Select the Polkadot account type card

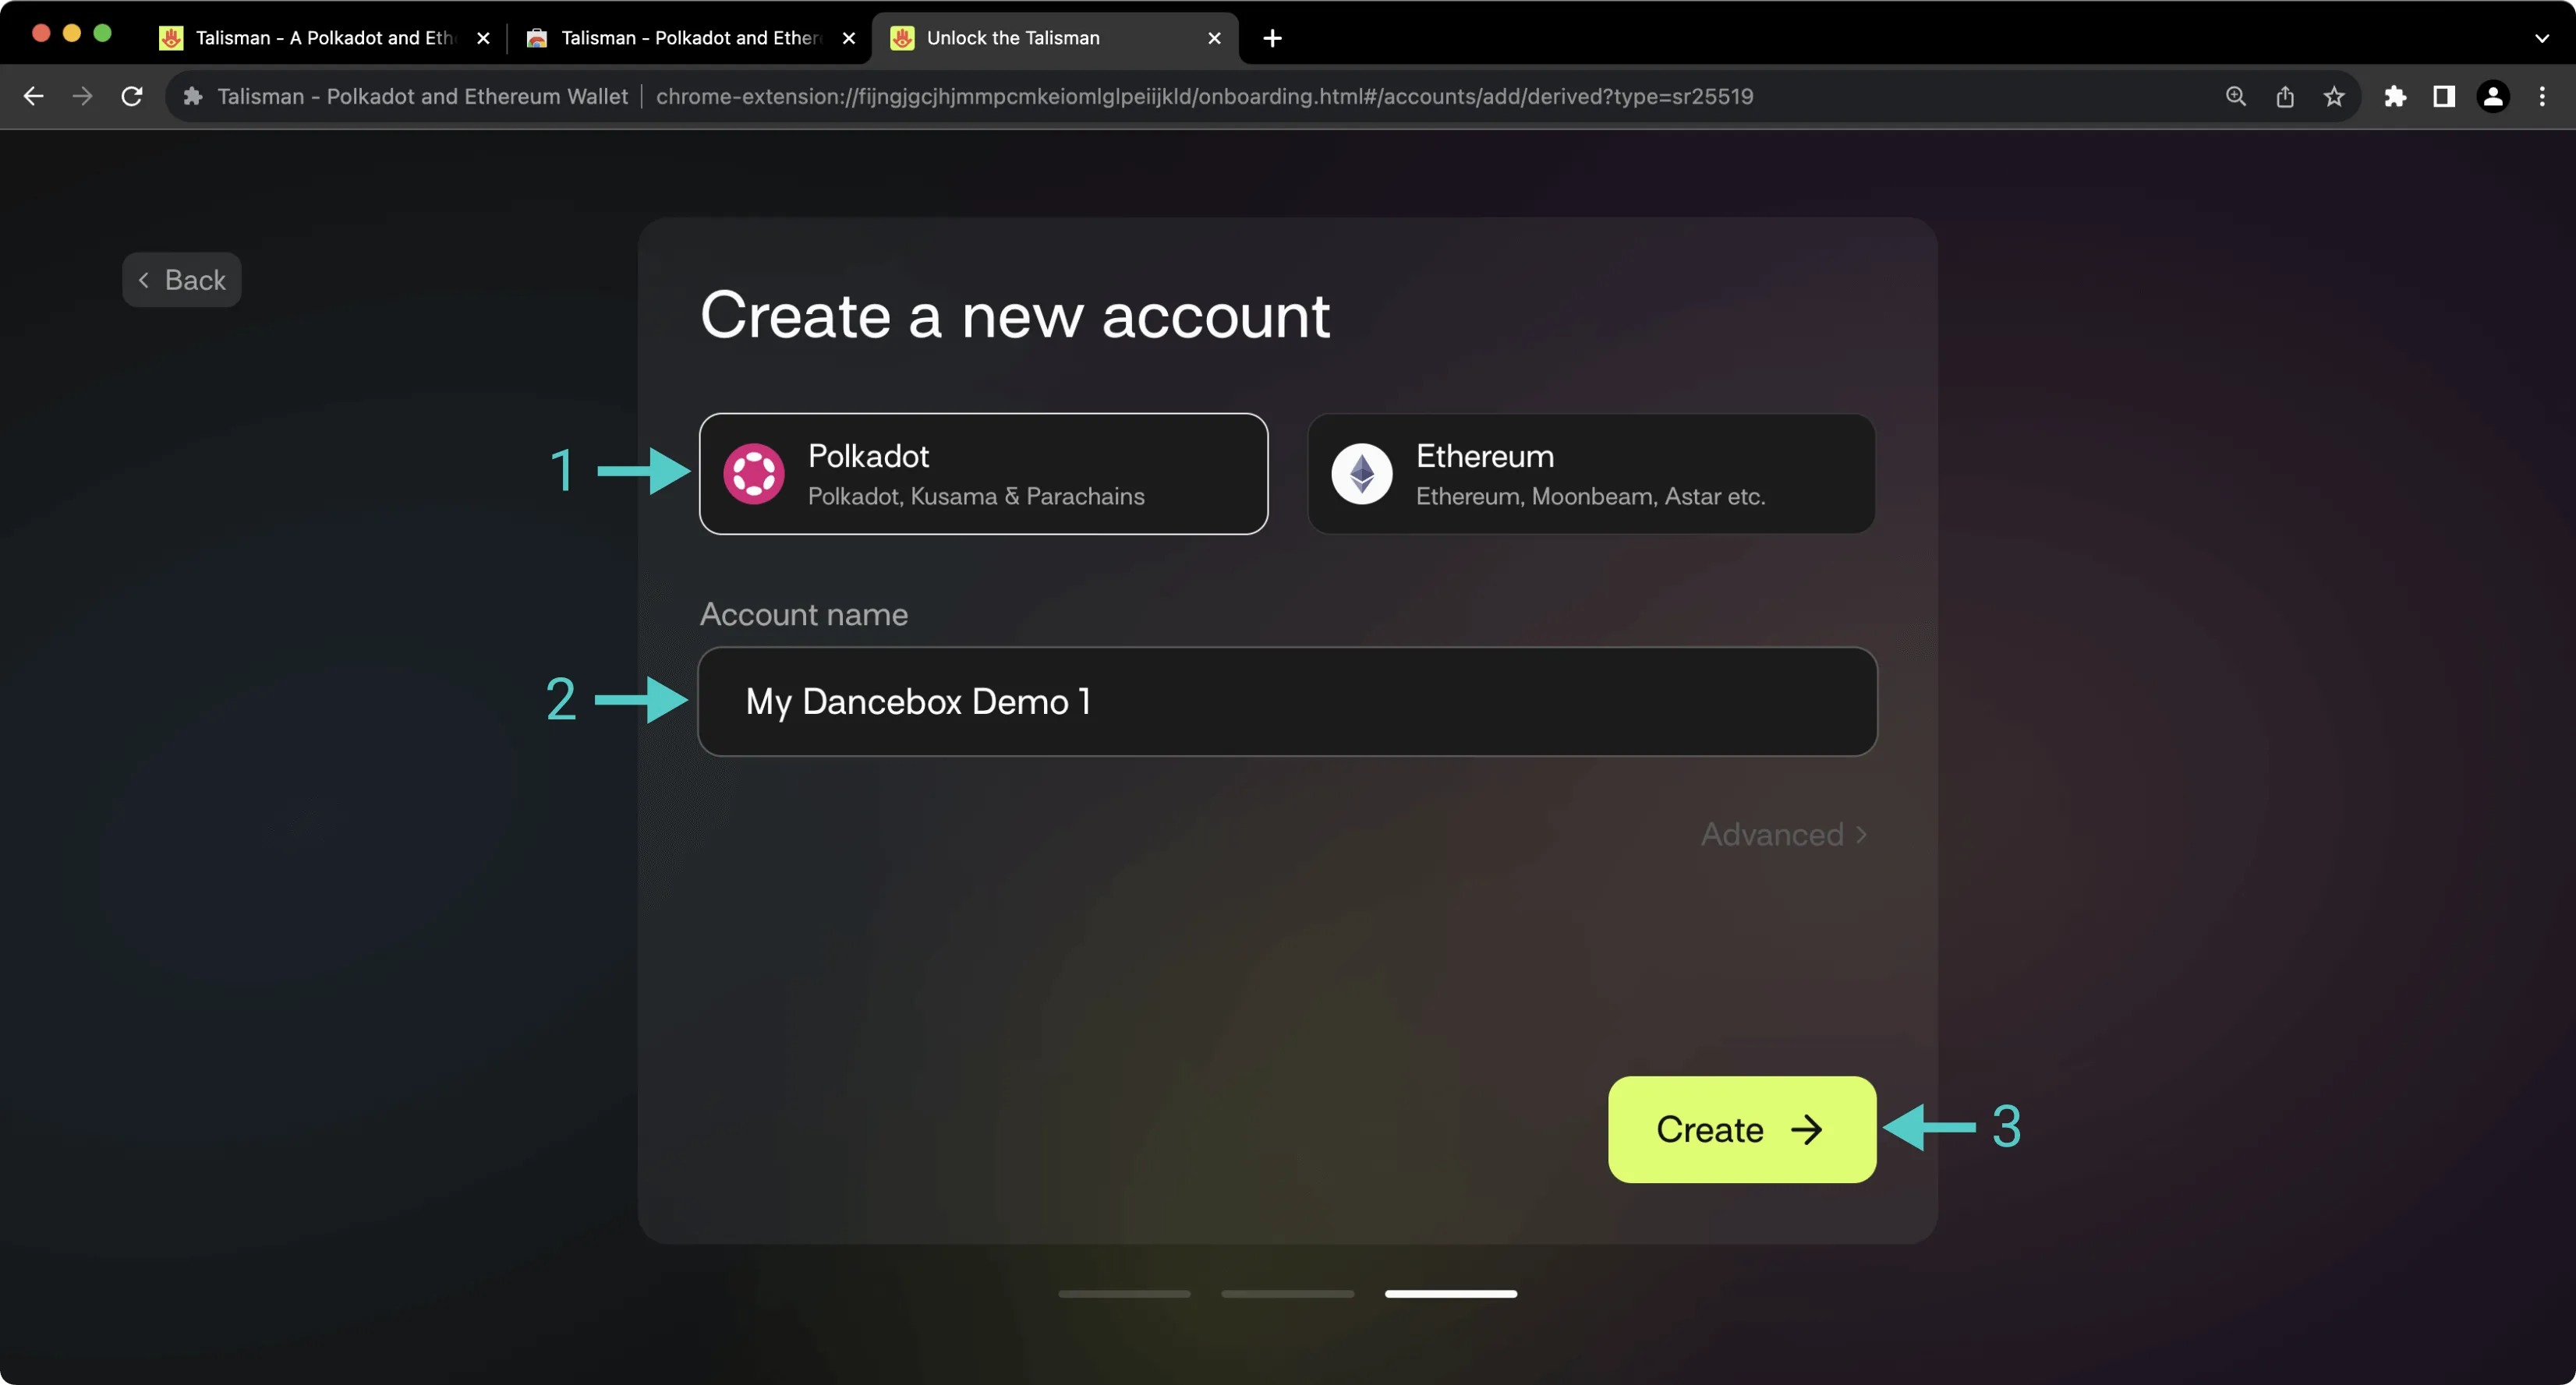[x=983, y=474]
